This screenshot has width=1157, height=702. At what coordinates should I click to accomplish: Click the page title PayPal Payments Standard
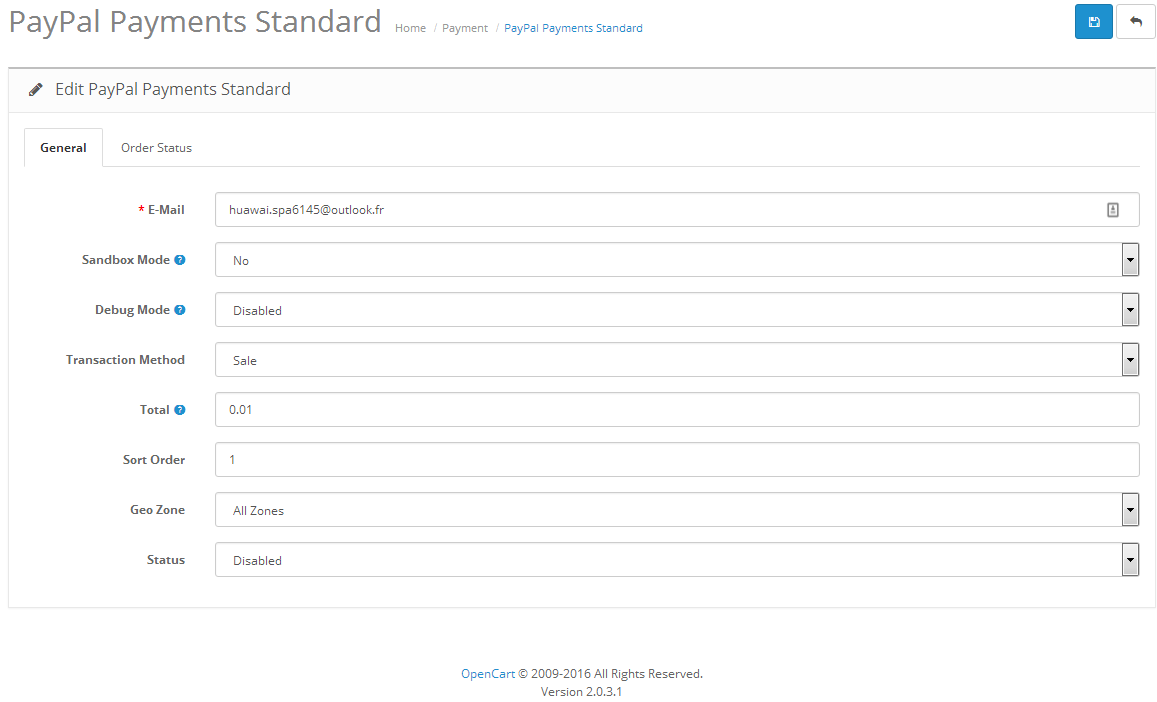coord(195,21)
